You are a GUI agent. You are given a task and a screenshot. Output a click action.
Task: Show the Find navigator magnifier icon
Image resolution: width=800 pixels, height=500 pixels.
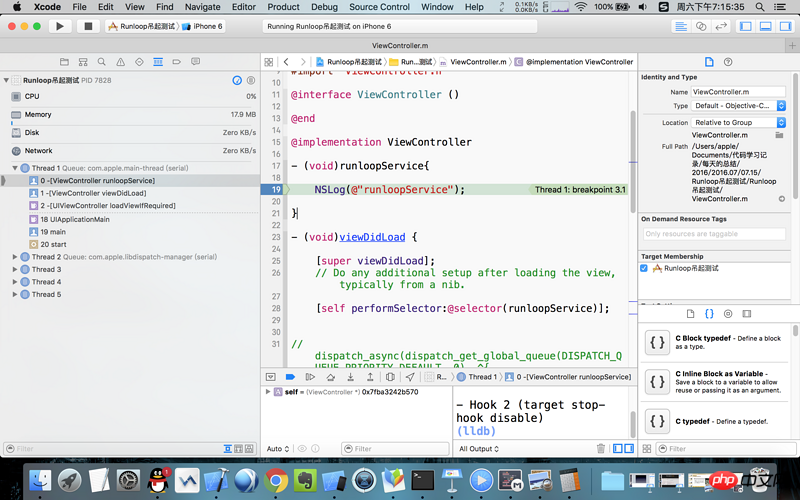(103, 62)
